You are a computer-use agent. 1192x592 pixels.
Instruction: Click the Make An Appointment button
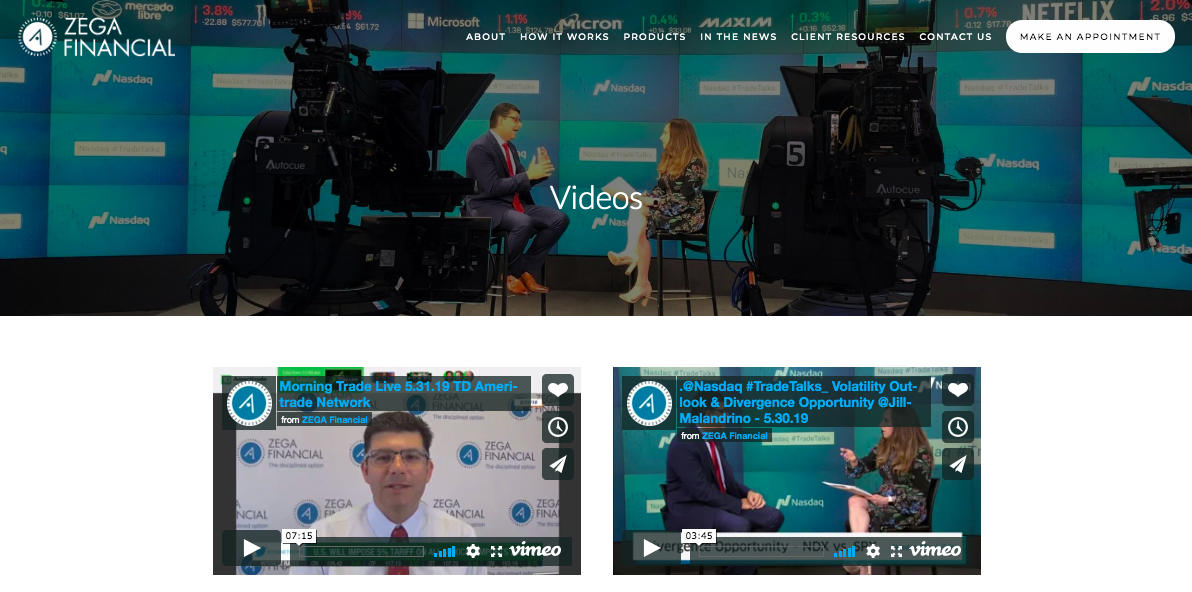click(x=1090, y=36)
